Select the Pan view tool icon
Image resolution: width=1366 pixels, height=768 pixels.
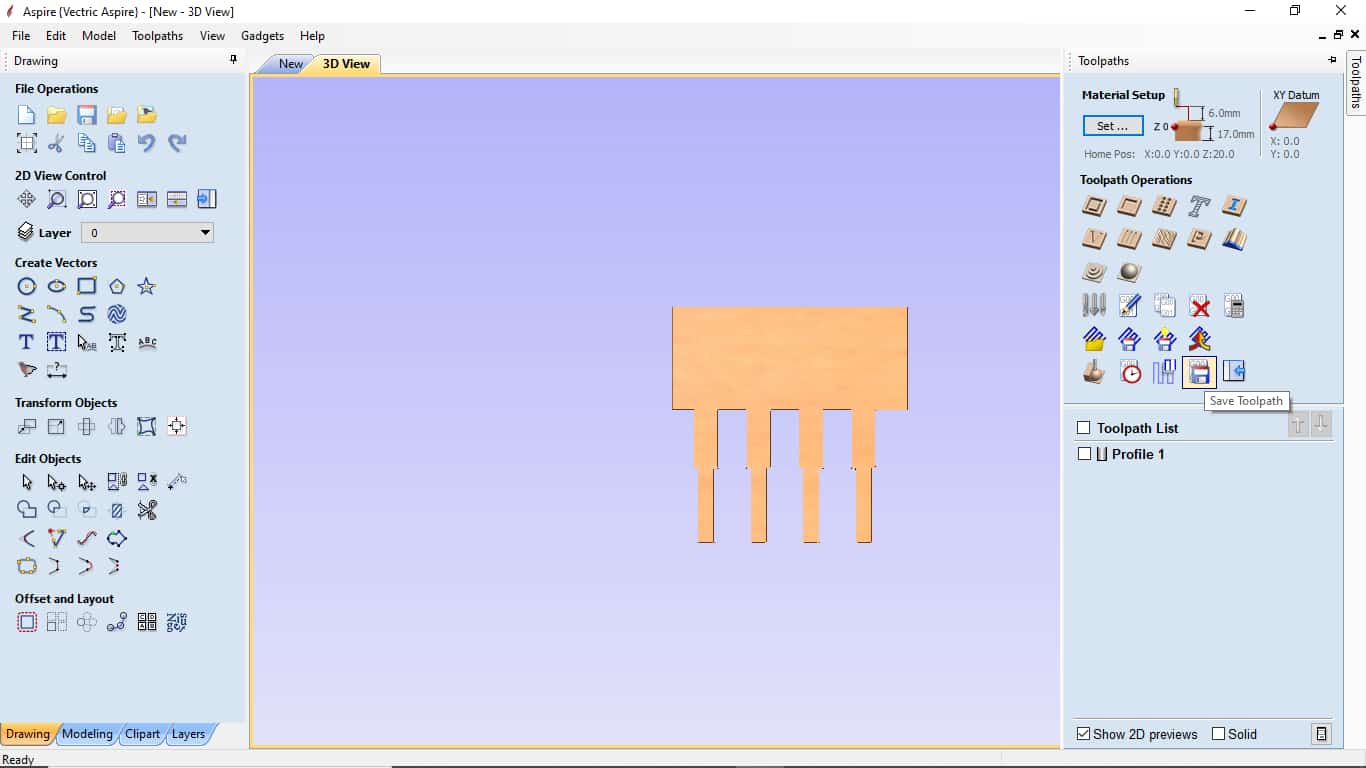pos(27,199)
